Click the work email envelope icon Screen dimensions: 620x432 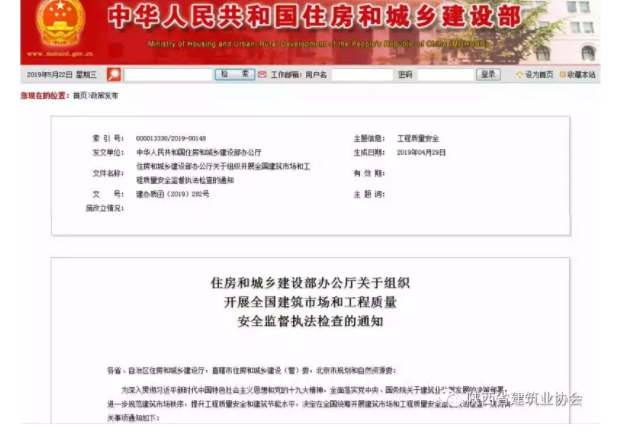click(x=261, y=75)
